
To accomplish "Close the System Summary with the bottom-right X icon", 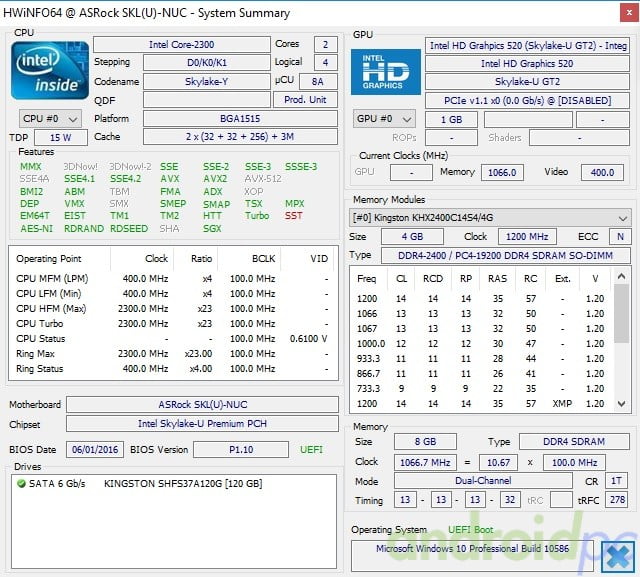I will tap(618, 557).
